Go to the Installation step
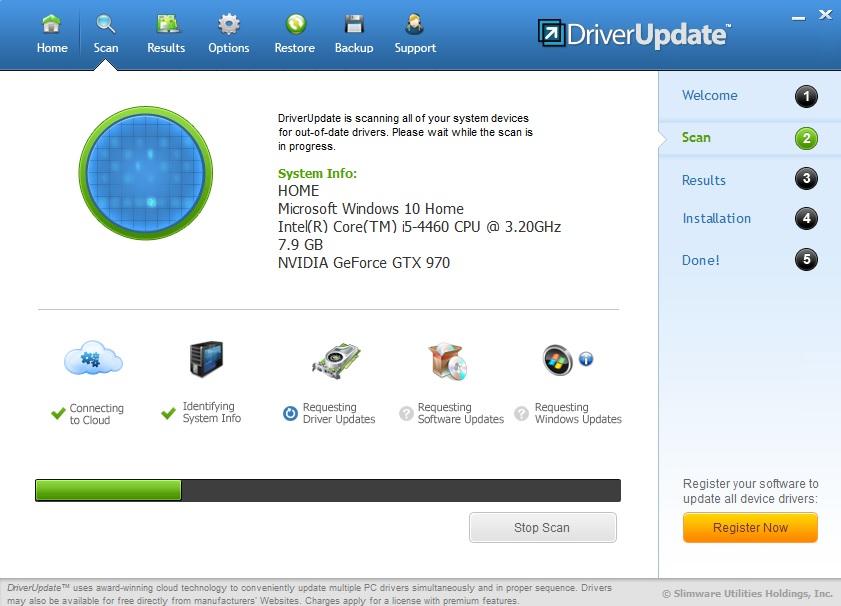Image resolution: width=841 pixels, height=606 pixels. point(717,218)
